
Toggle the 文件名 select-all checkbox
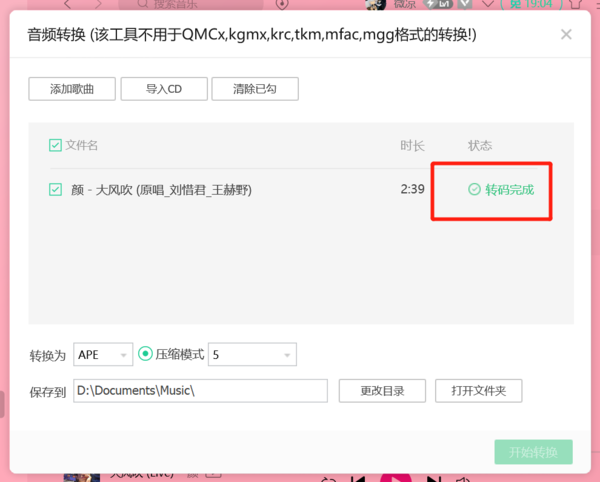click(x=55, y=145)
